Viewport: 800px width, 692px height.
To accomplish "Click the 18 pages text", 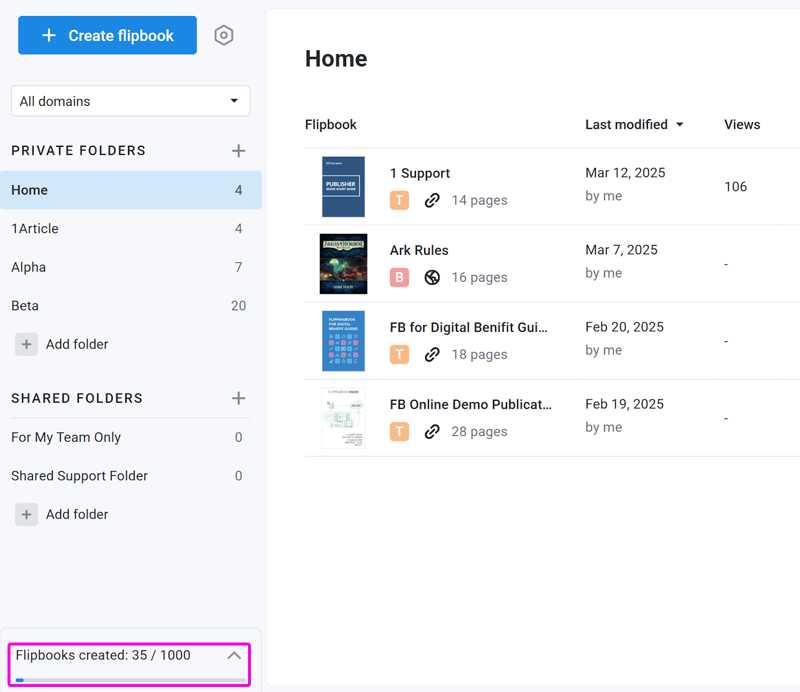I will (479, 354).
